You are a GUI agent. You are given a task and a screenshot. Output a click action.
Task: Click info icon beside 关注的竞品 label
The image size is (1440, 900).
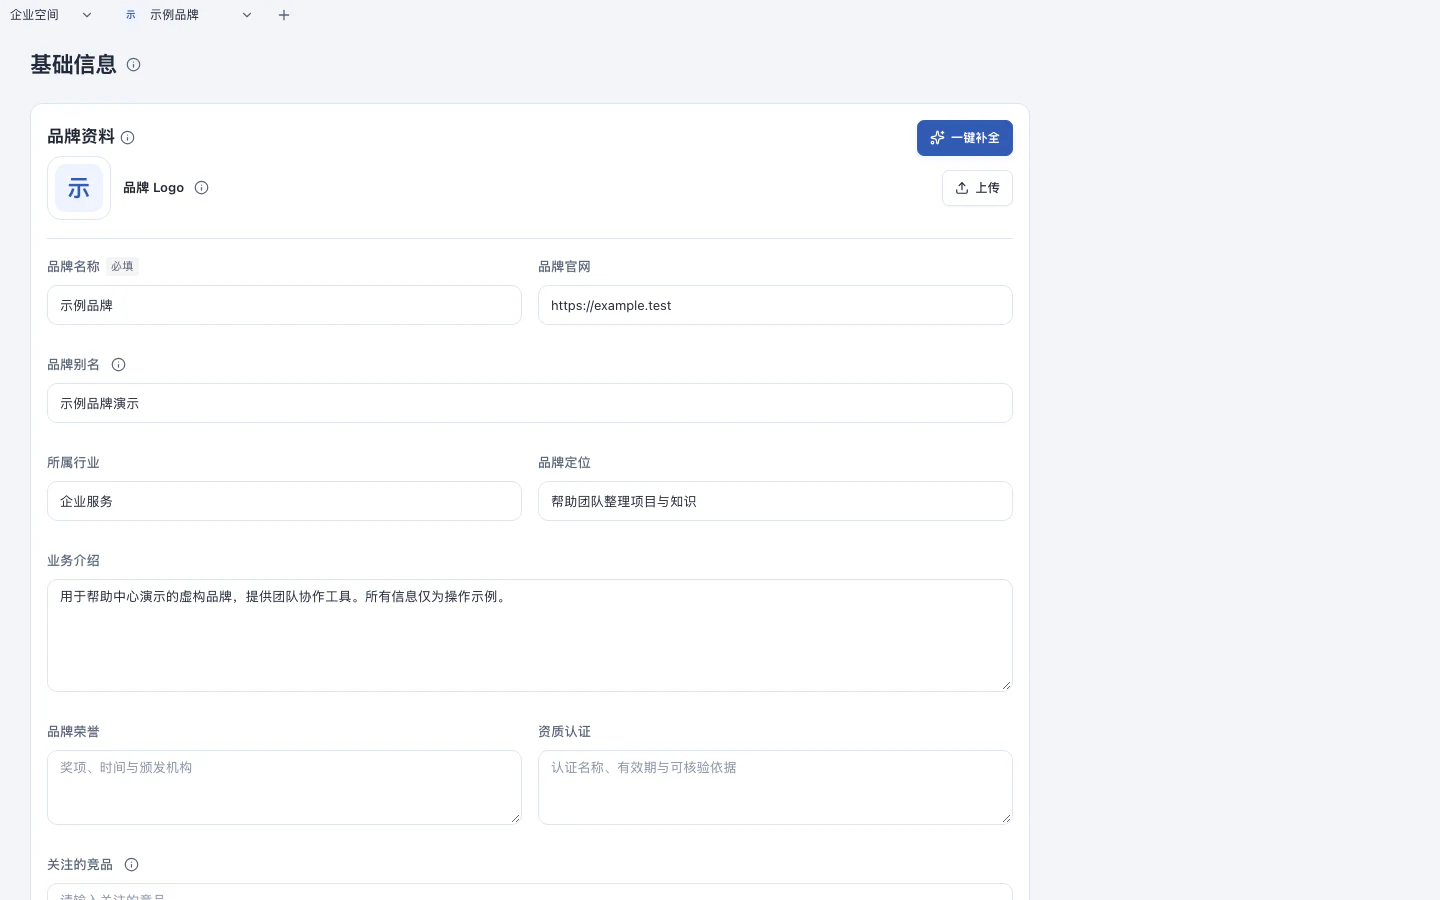[x=131, y=865]
